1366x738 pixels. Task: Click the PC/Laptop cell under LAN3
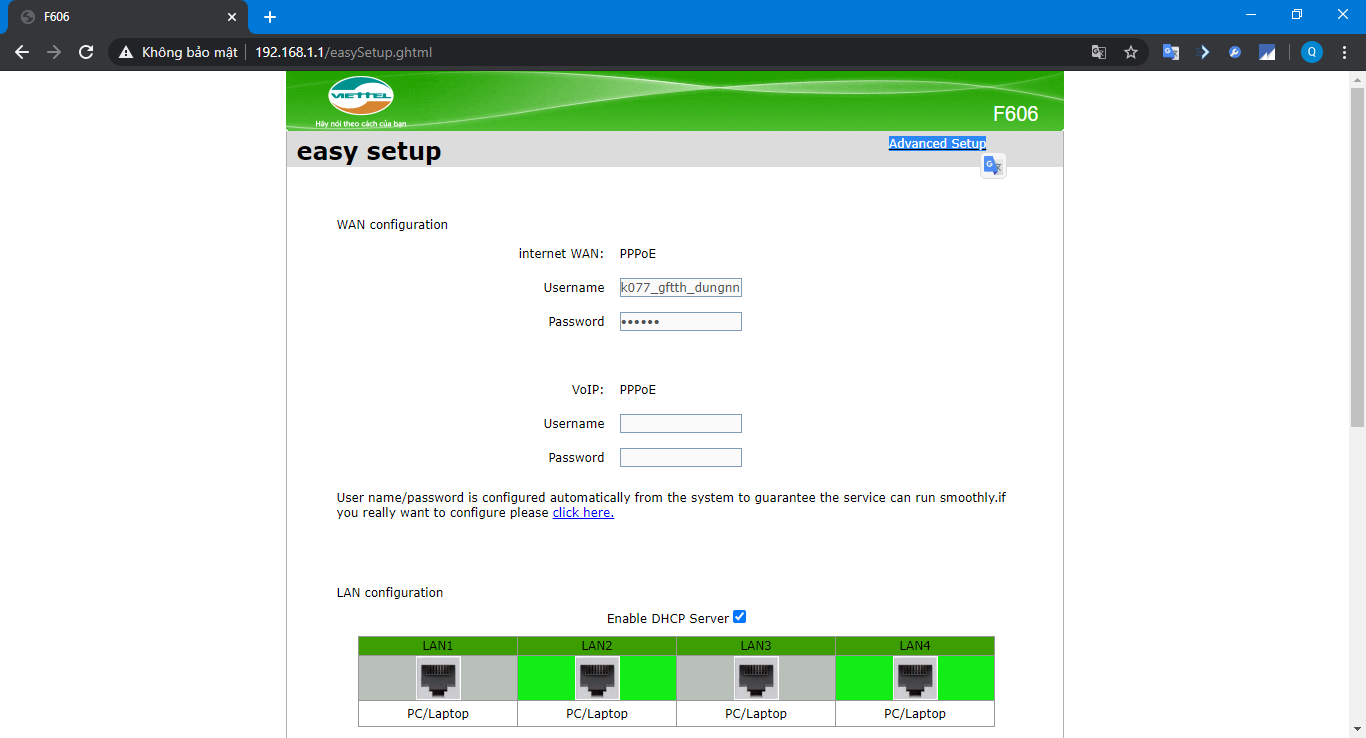[x=756, y=714]
